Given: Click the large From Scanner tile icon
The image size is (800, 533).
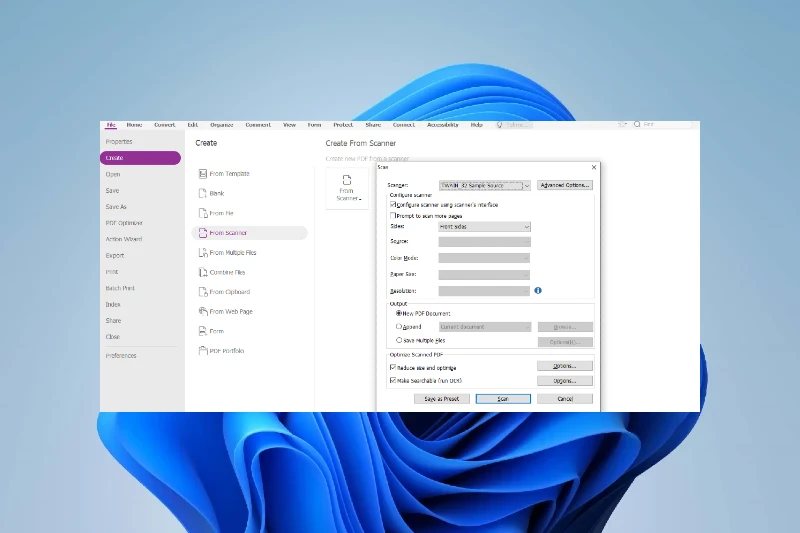Looking at the screenshot, I should pos(347,180).
